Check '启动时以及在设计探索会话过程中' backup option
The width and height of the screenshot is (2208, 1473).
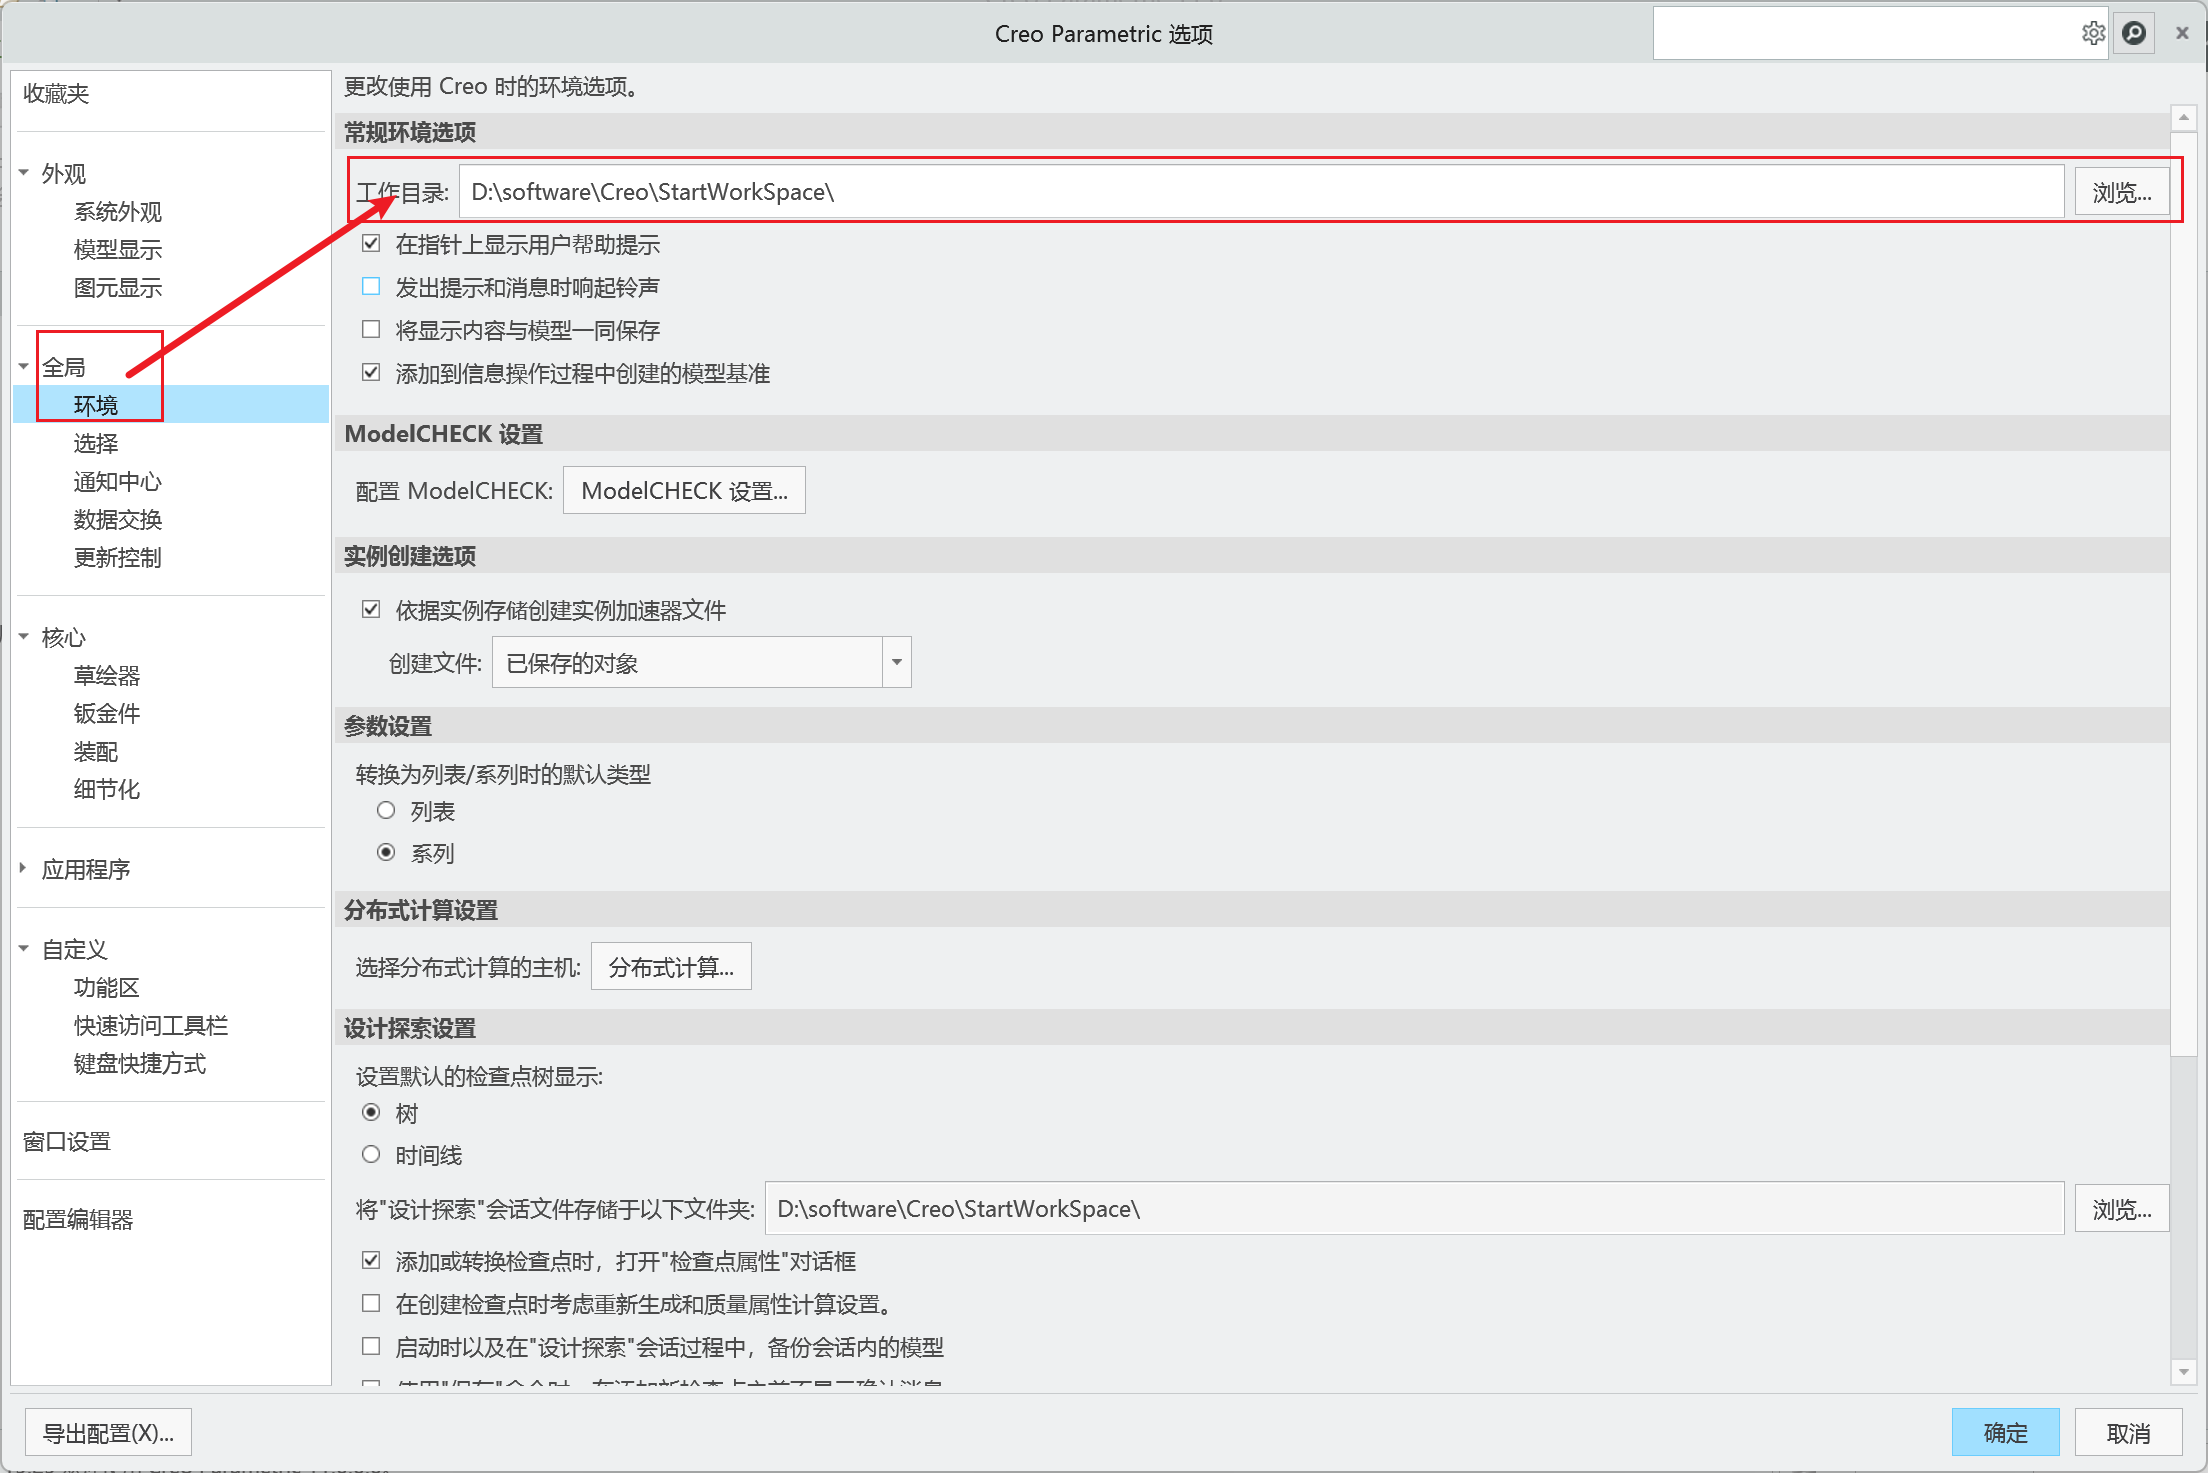(x=371, y=1346)
